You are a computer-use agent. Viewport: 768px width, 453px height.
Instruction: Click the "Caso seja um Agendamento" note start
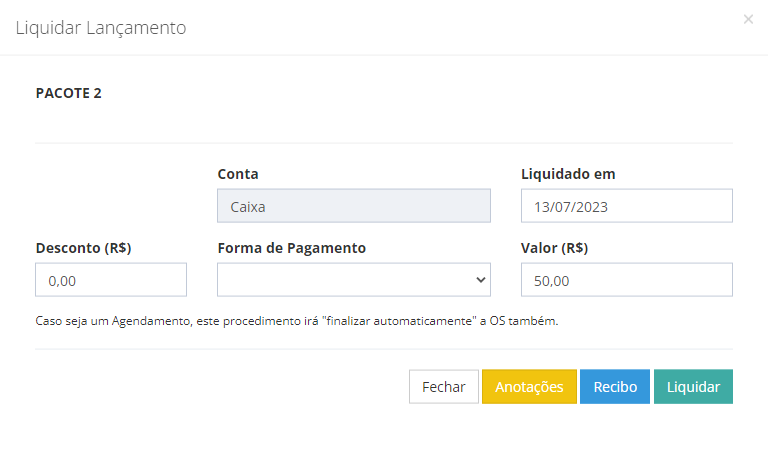coord(113,321)
